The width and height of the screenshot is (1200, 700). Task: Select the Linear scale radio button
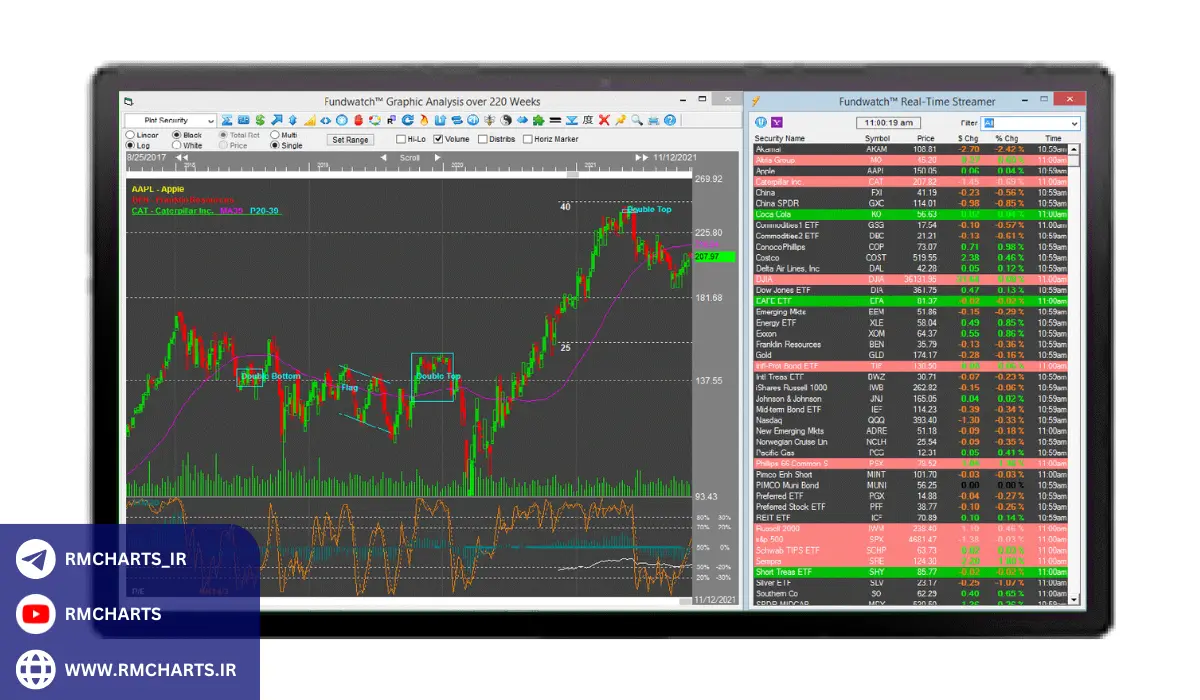130,134
